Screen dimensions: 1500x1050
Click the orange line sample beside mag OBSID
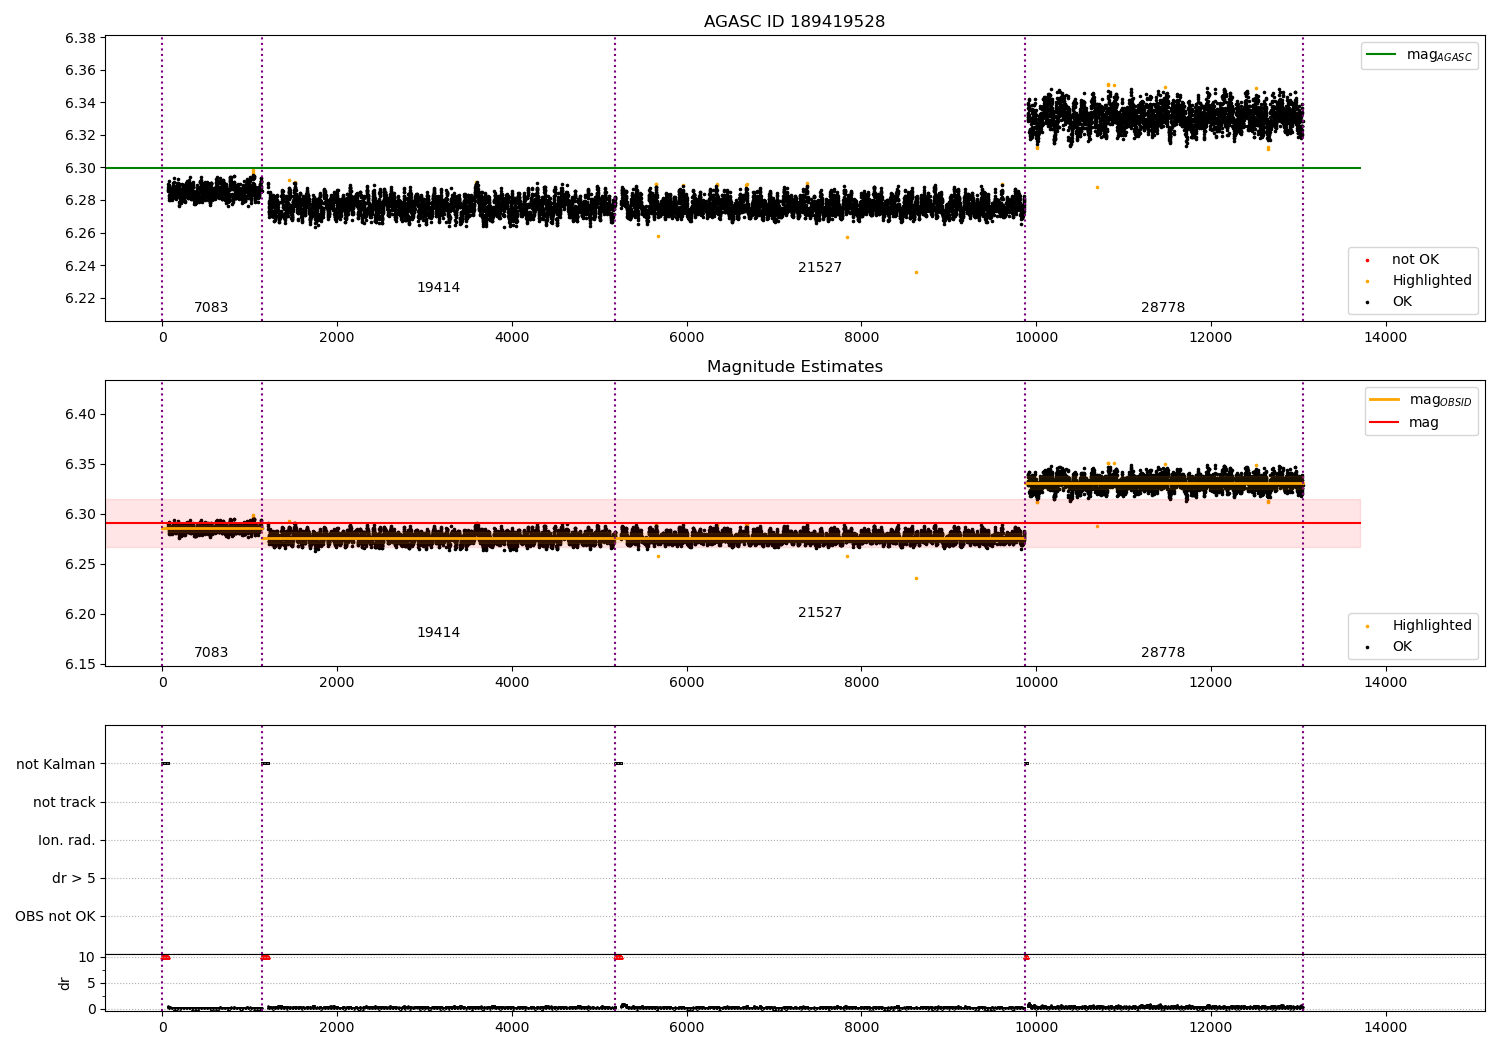pos(1384,400)
